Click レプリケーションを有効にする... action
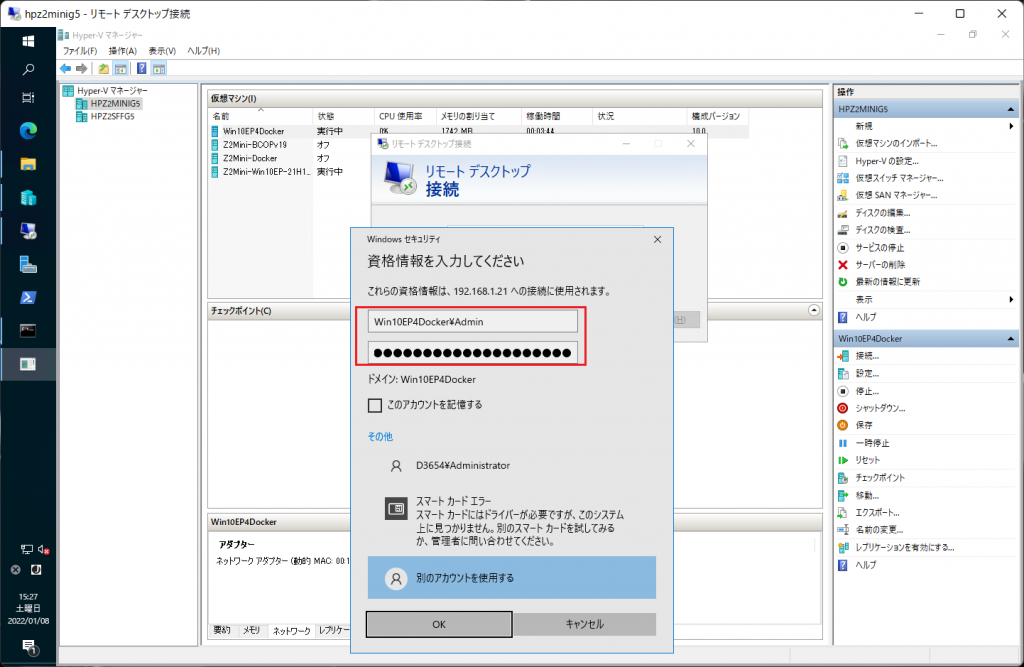This screenshot has width=1024, height=667. [x=904, y=547]
